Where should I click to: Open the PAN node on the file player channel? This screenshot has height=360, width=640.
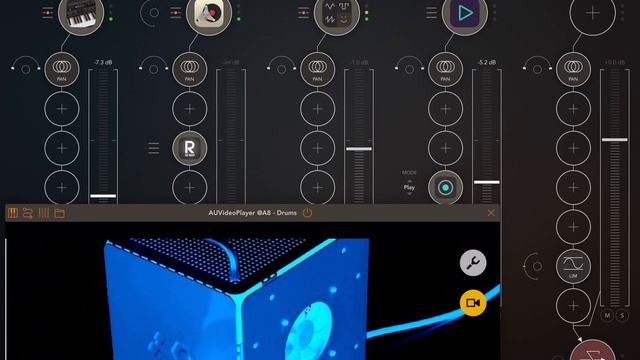[445, 69]
